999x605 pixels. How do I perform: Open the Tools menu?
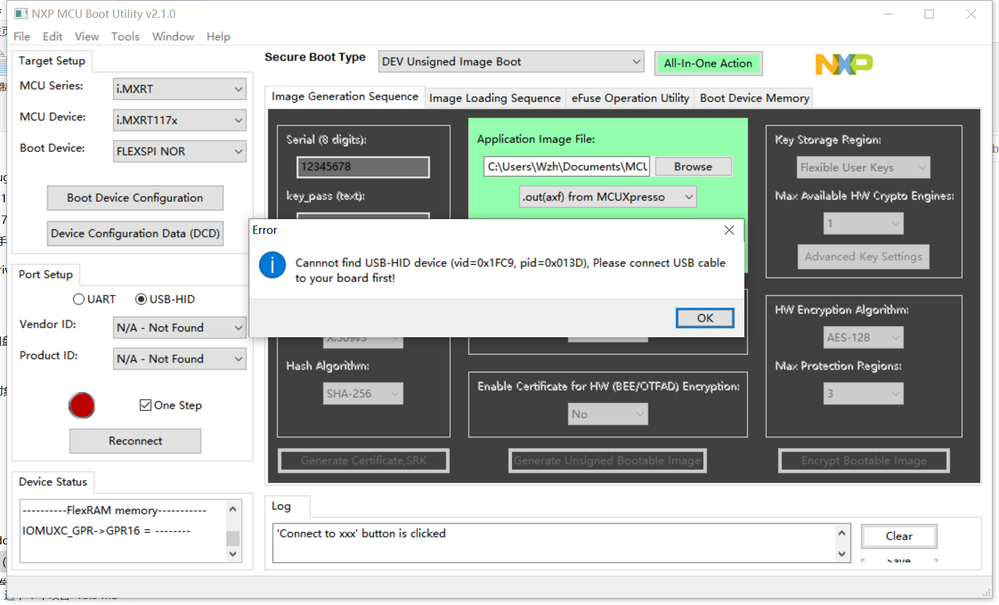pos(125,36)
